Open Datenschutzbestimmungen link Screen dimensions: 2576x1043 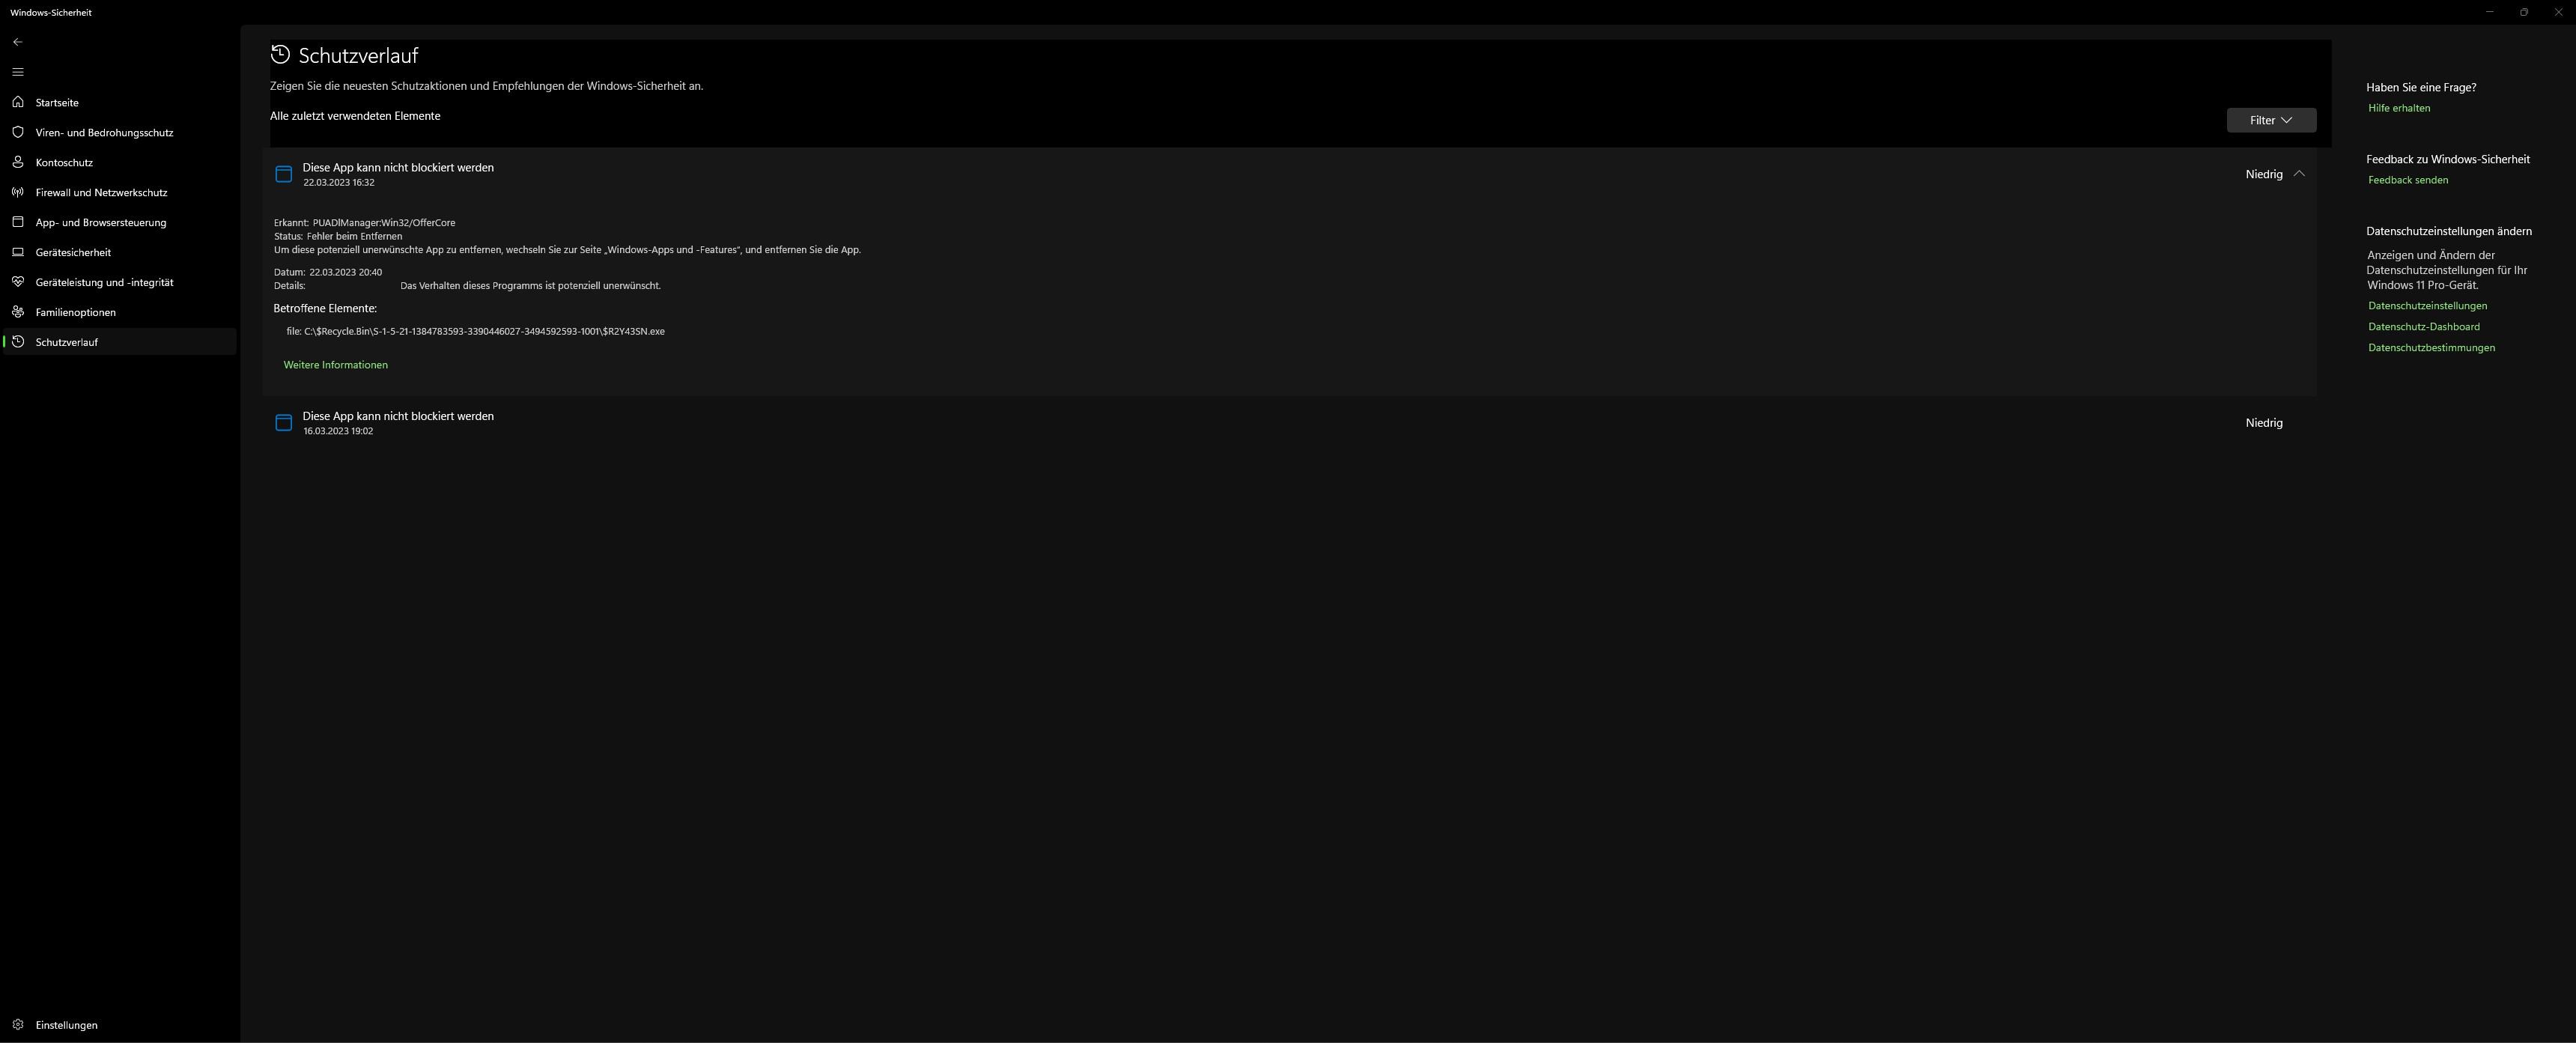pyautogui.click(x=2431, y=348)
